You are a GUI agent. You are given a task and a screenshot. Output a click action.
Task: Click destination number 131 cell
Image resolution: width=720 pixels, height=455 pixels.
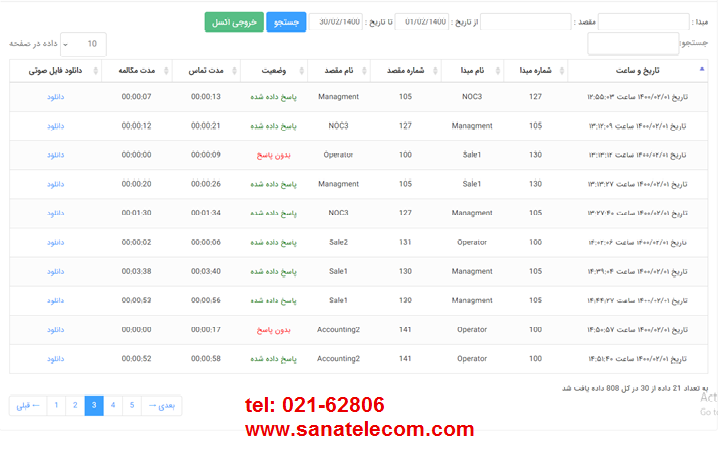405,242
